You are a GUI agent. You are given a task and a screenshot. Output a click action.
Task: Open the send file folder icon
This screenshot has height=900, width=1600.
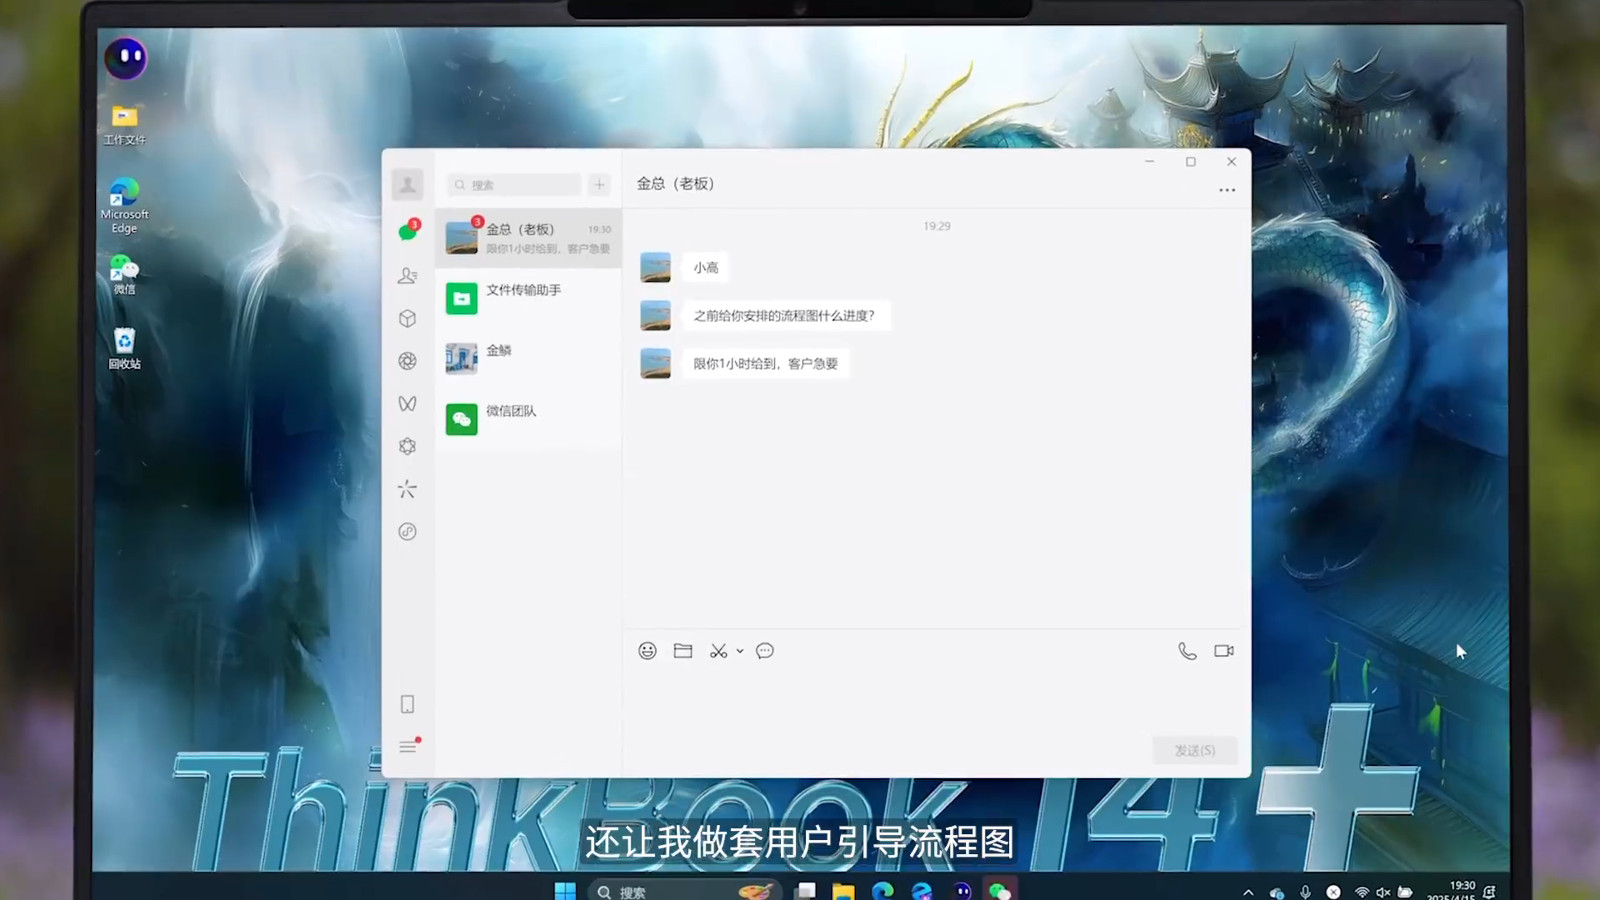683,651
